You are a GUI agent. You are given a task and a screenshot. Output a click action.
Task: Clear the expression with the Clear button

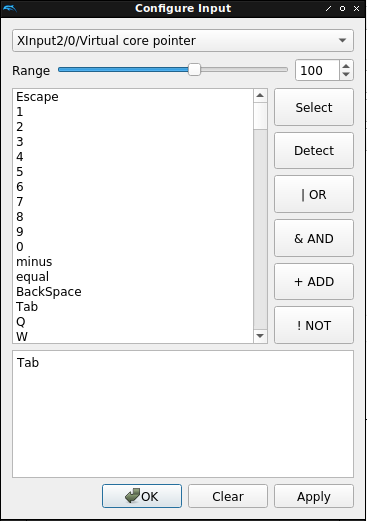click(x=228, y=496)
